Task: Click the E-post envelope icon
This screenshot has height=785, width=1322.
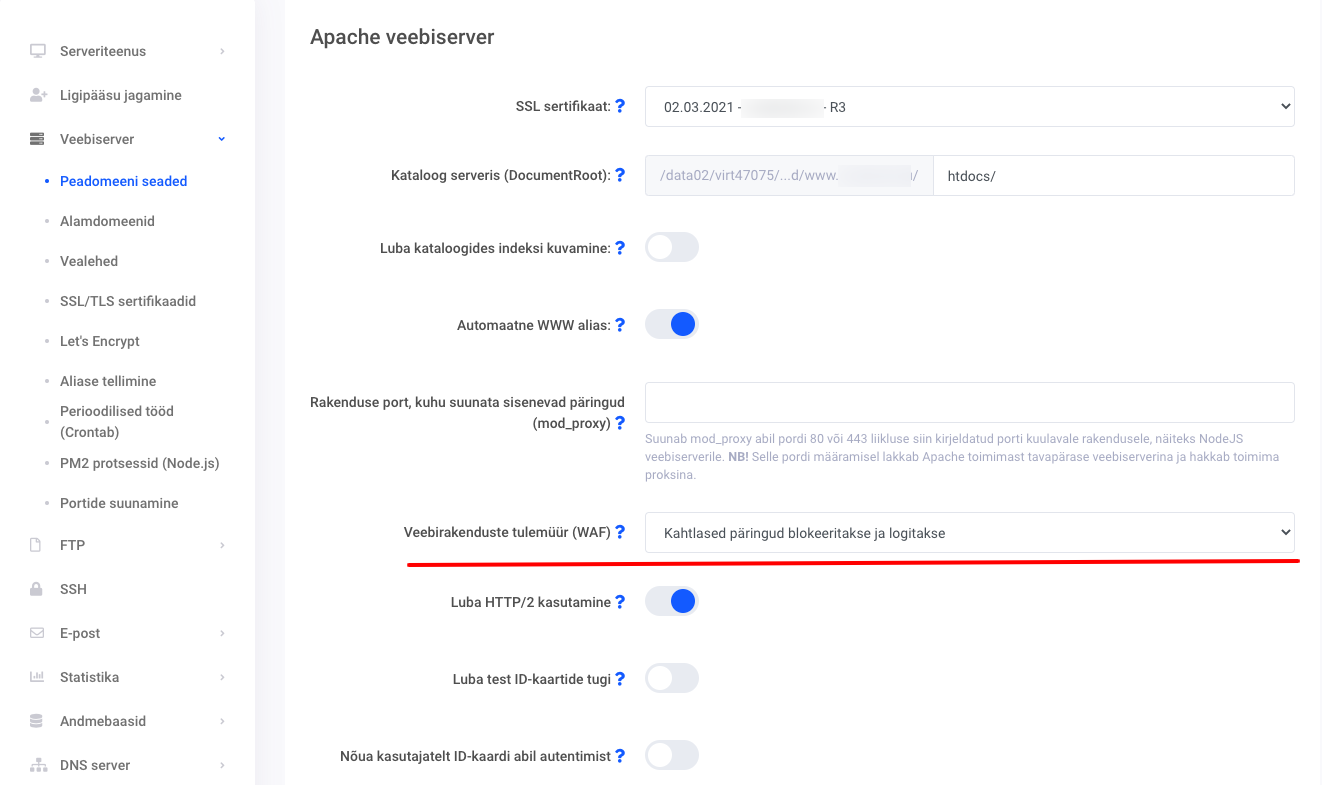Action: (38, 633)
